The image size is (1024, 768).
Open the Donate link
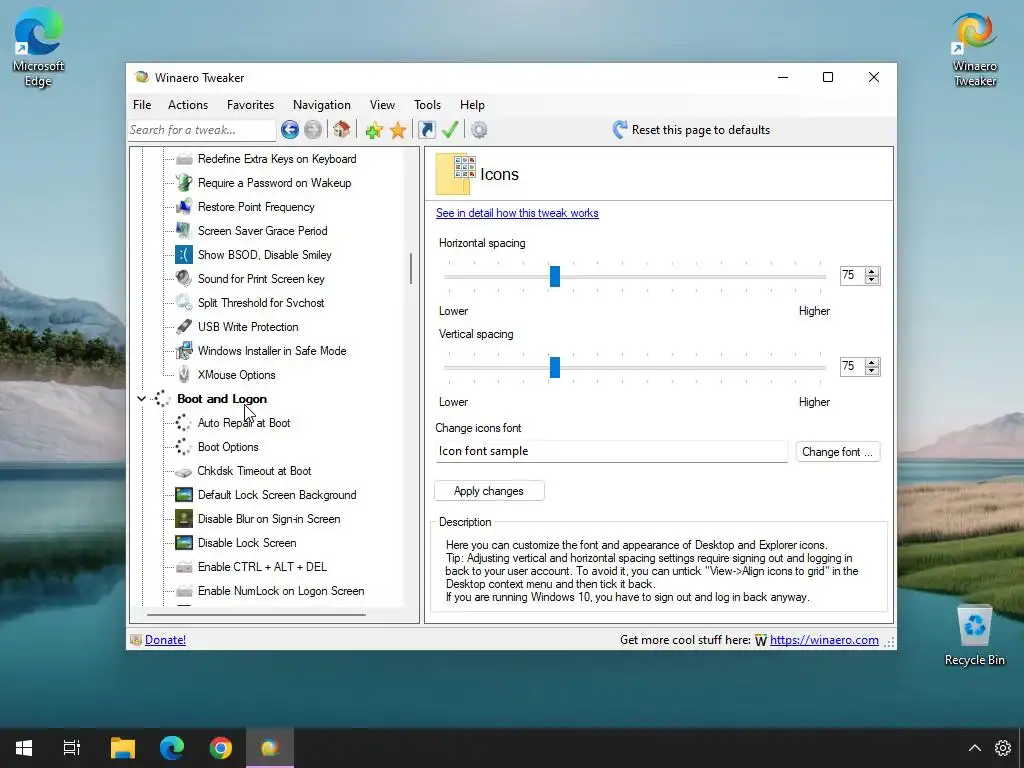pos(165,640)
